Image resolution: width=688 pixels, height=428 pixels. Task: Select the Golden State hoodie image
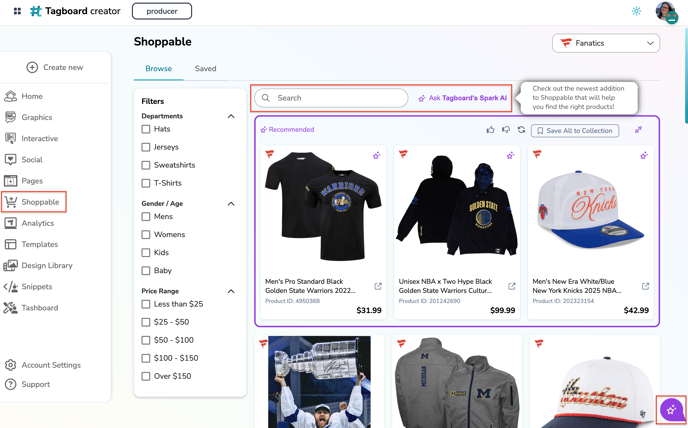pyautogui.click(x=457, y=205)
